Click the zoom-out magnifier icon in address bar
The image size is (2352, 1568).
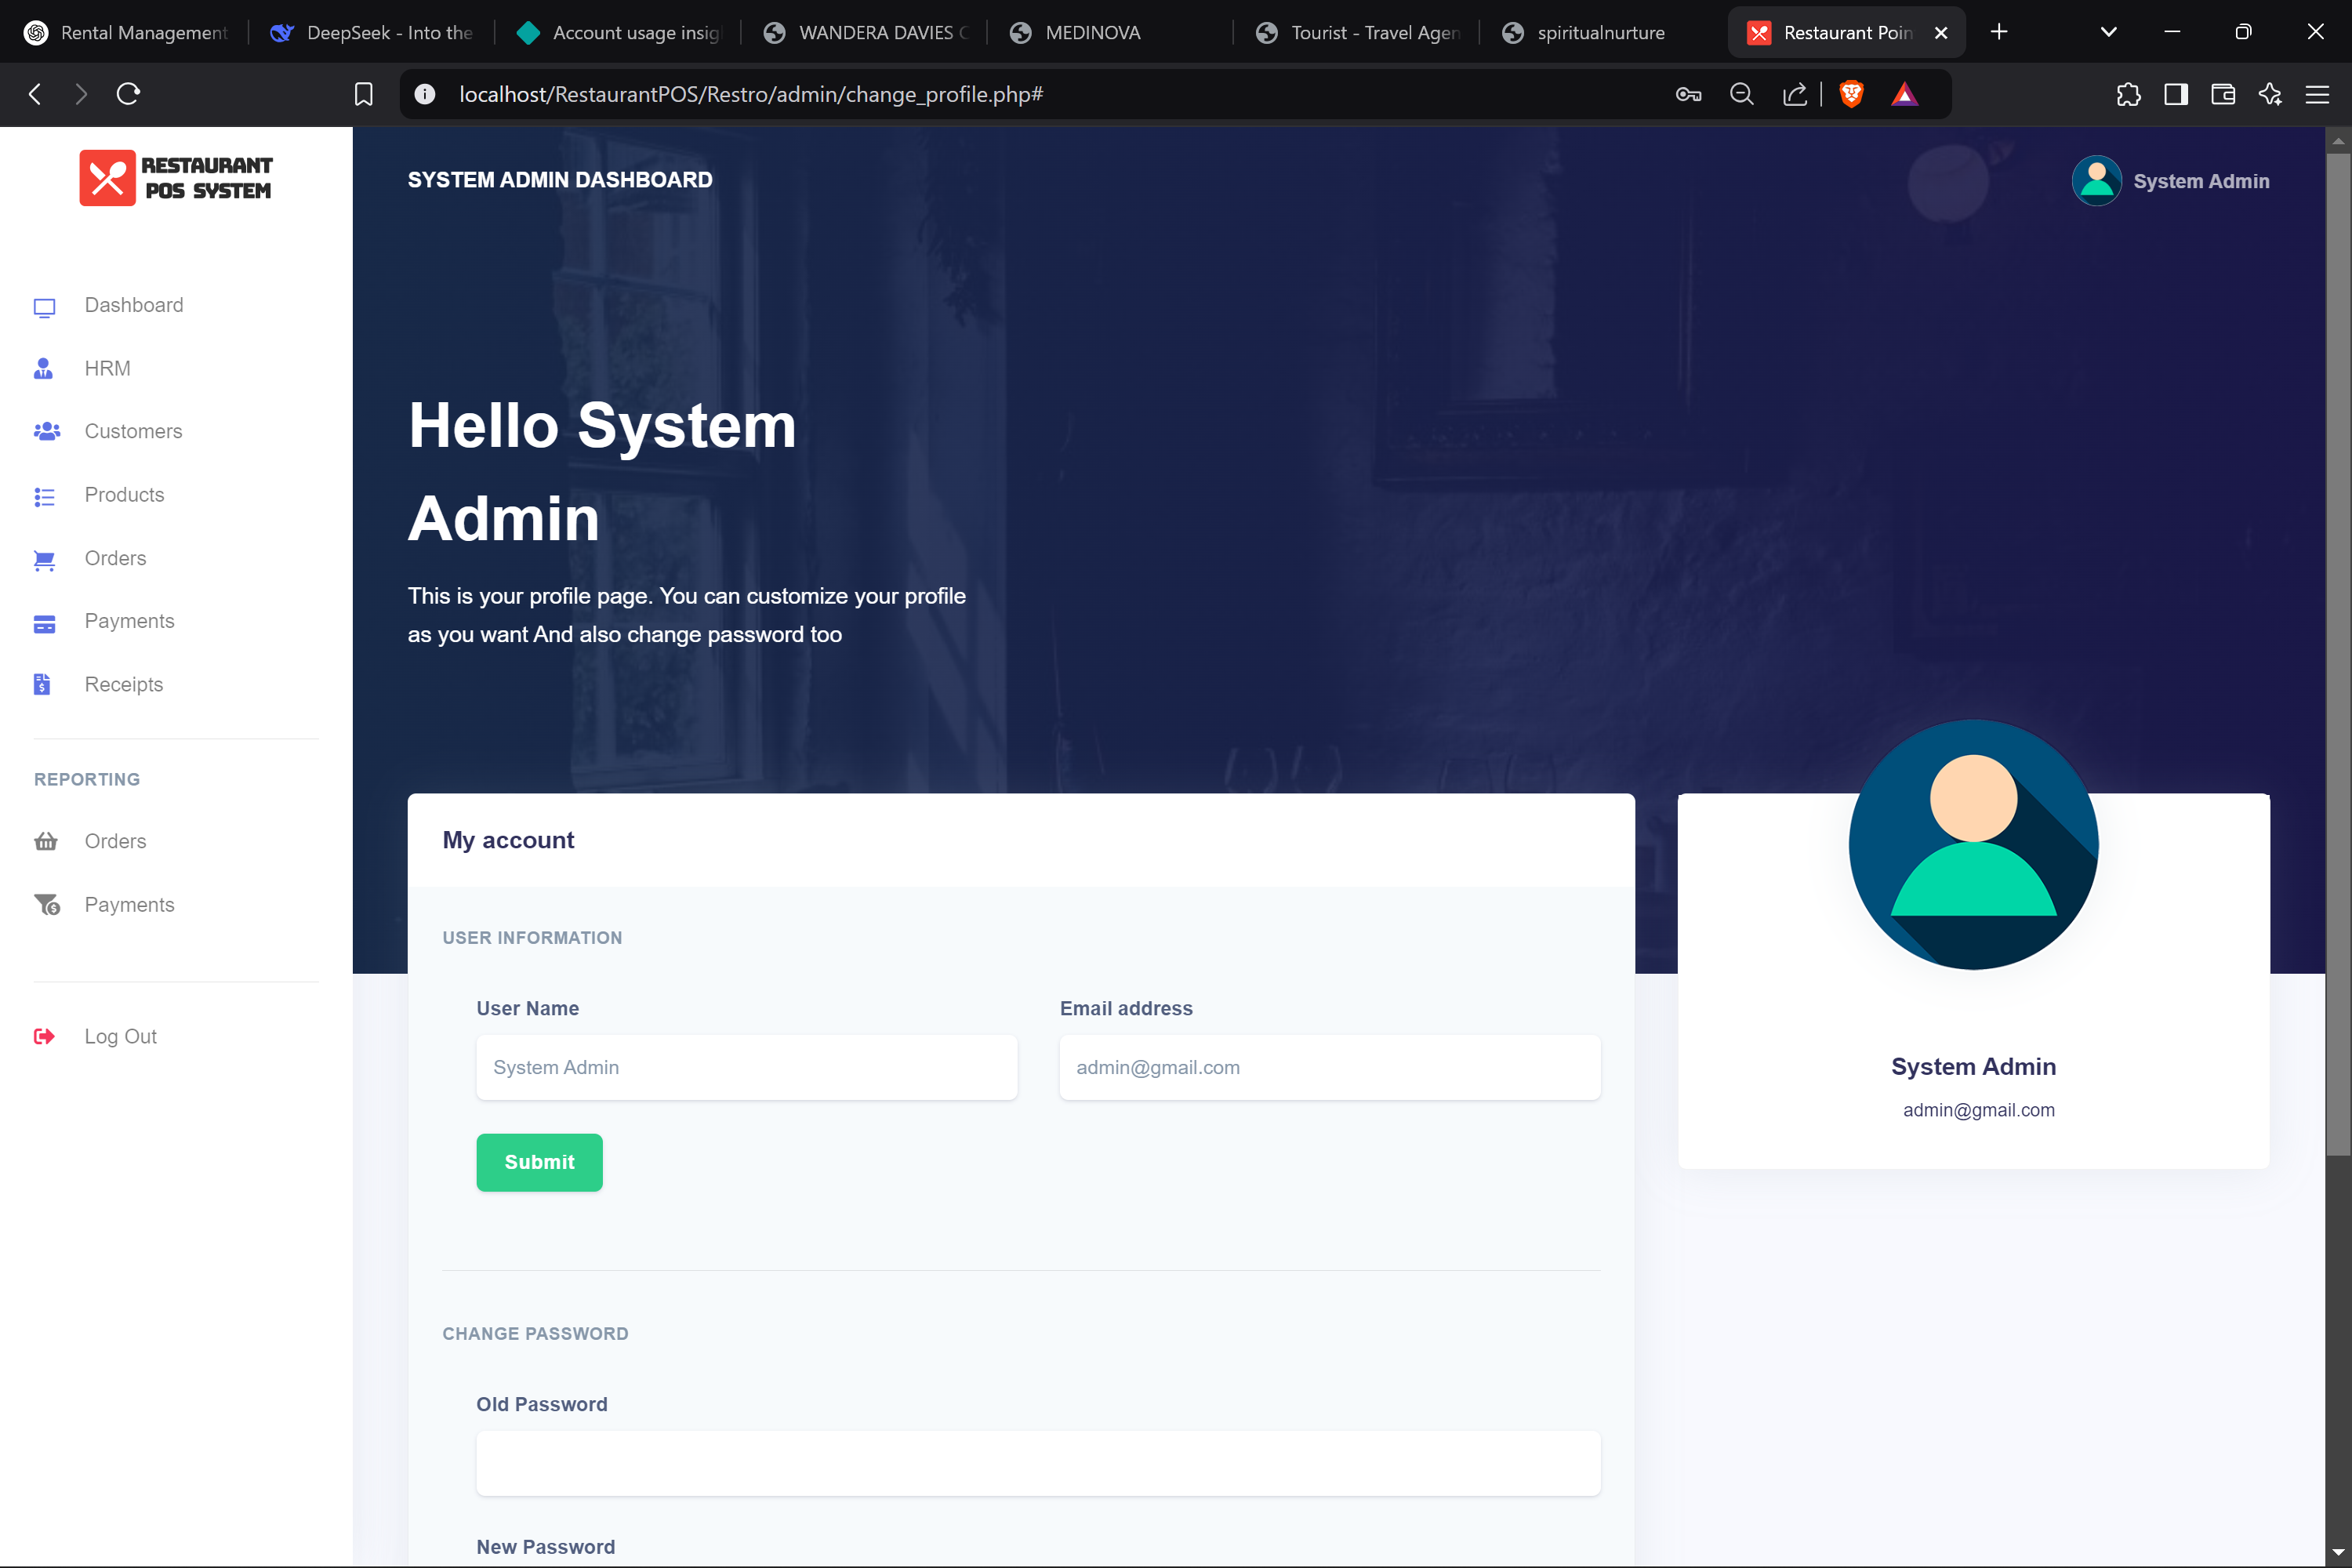pos(1742,94)
